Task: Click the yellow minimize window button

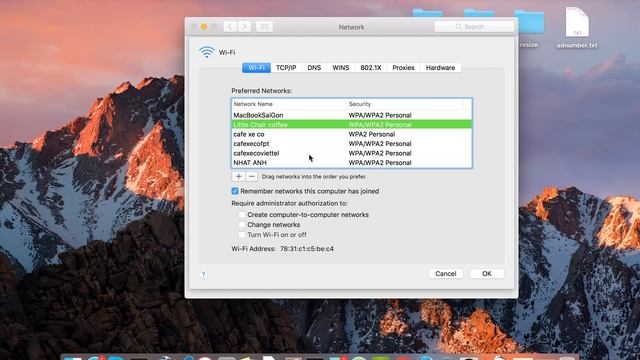Action: point(204,27)
